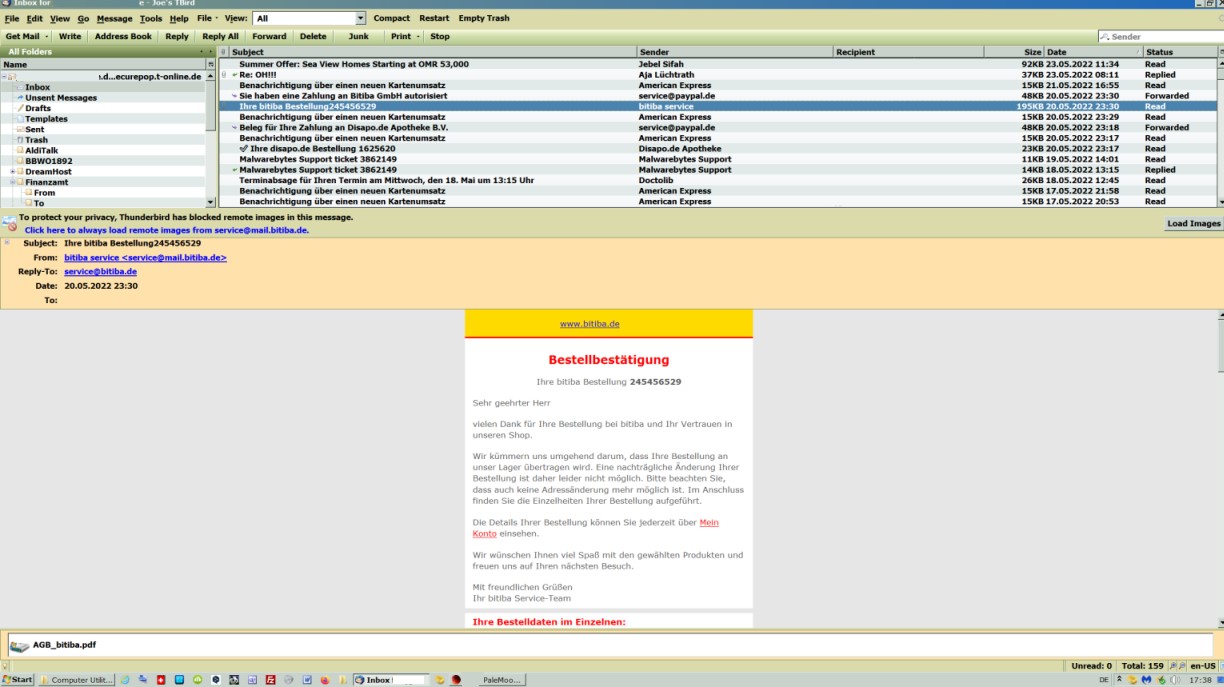Reply to the selected message
This screenshot has height=687, width=1224.
(177, 36)
